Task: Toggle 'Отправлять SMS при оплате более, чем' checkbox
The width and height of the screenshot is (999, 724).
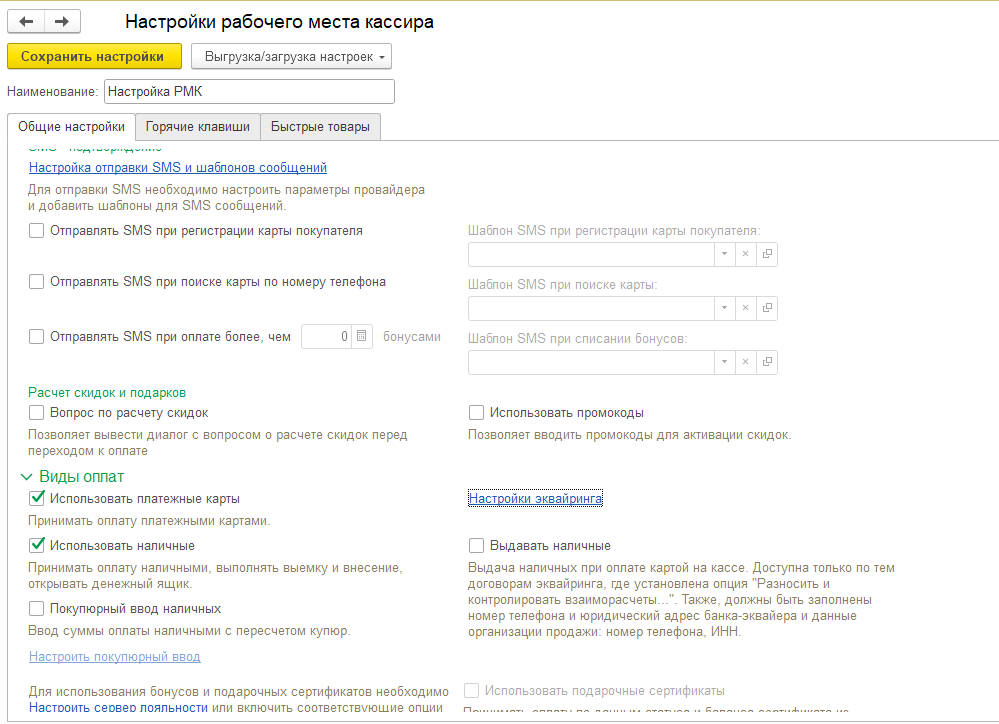Action: tap(36, 337)
